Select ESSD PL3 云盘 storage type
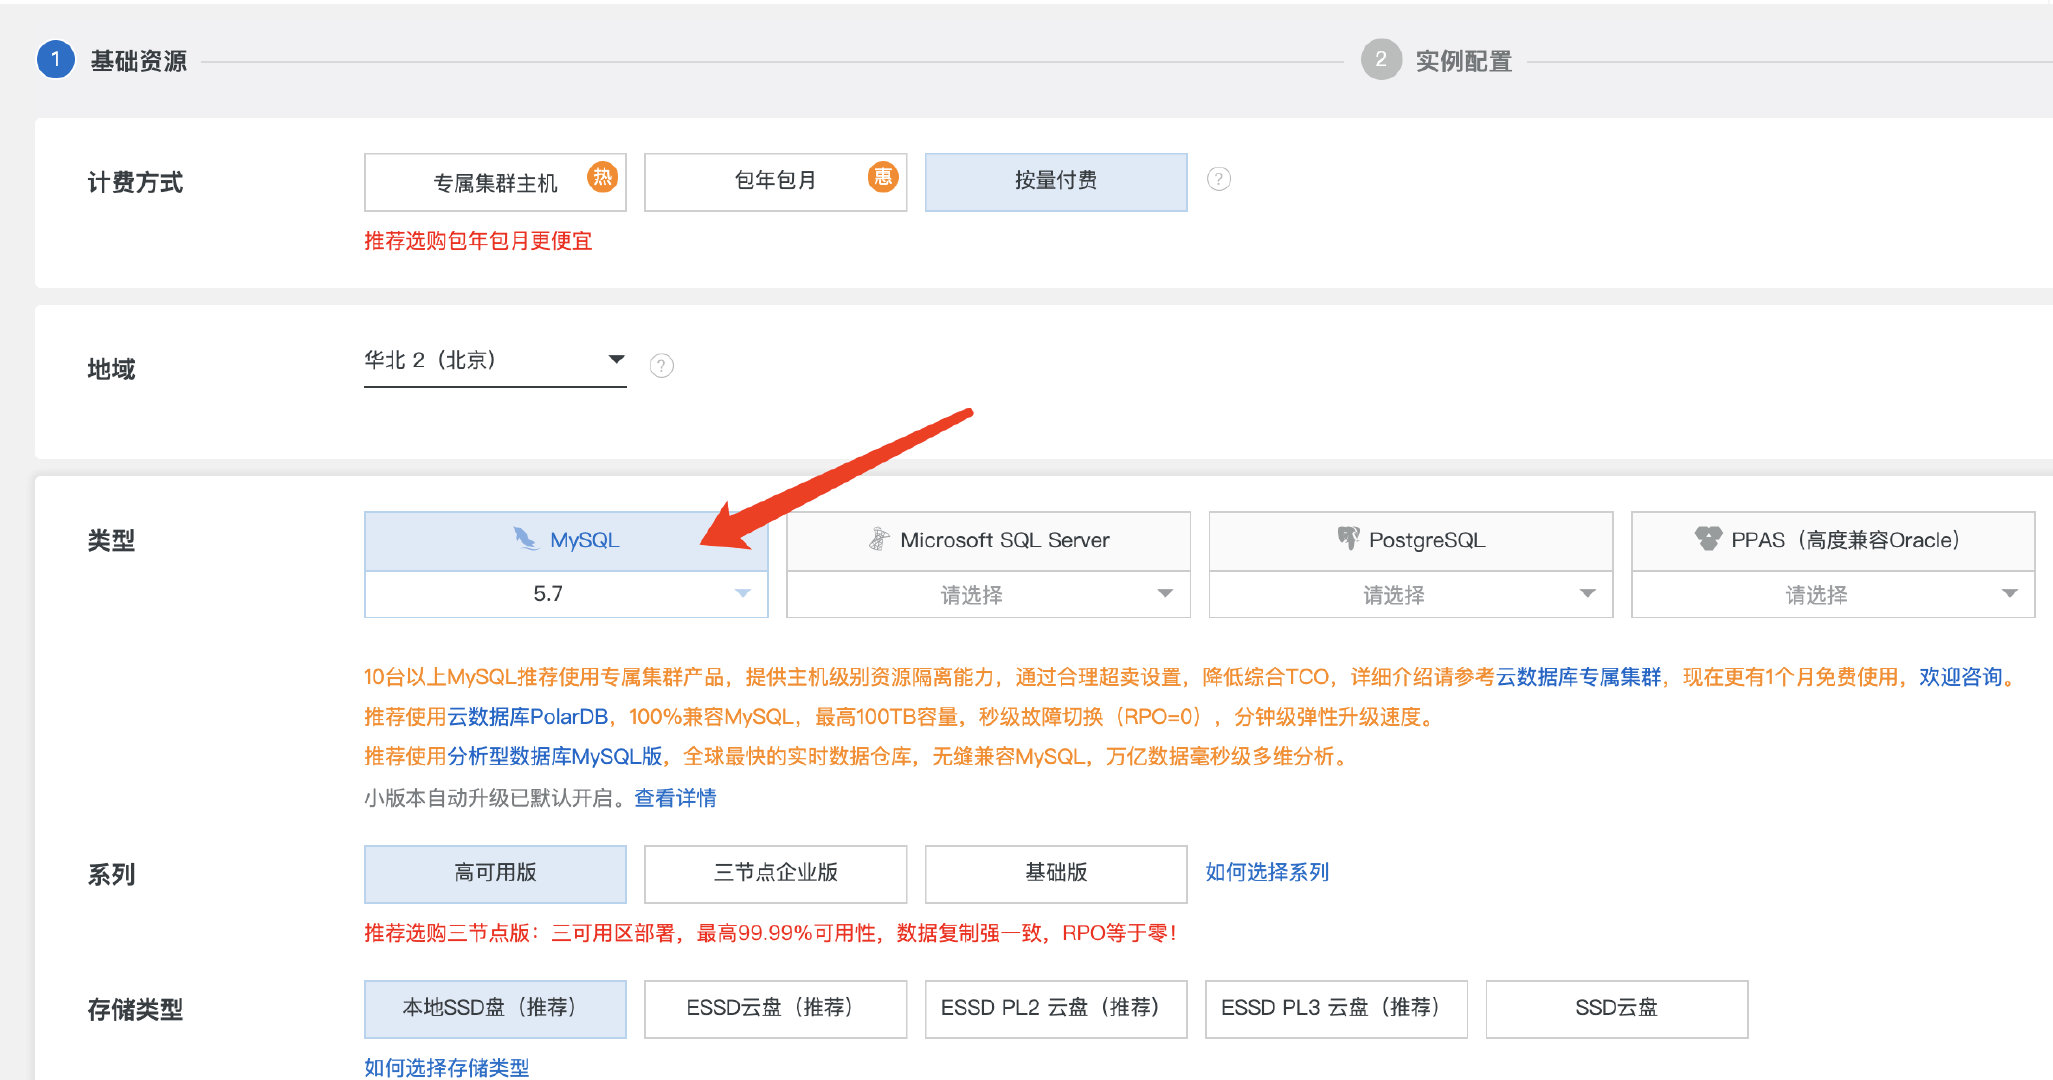Image resolution: width=2053 pixels, height=1080 pixels. coord(1336,1008)
